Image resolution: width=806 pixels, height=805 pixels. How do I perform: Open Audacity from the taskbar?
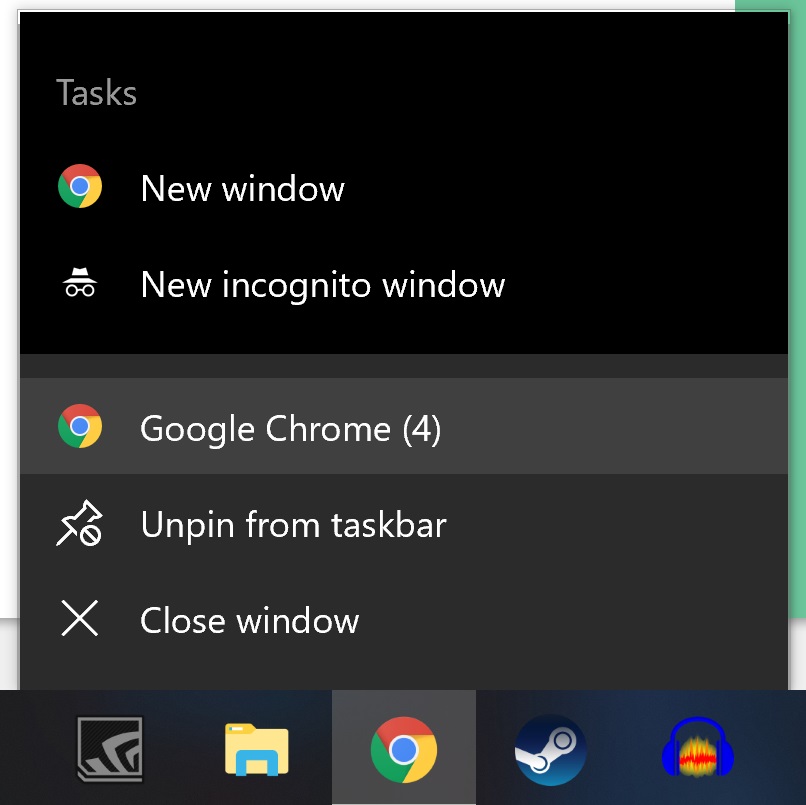click(x=698, y=748)
